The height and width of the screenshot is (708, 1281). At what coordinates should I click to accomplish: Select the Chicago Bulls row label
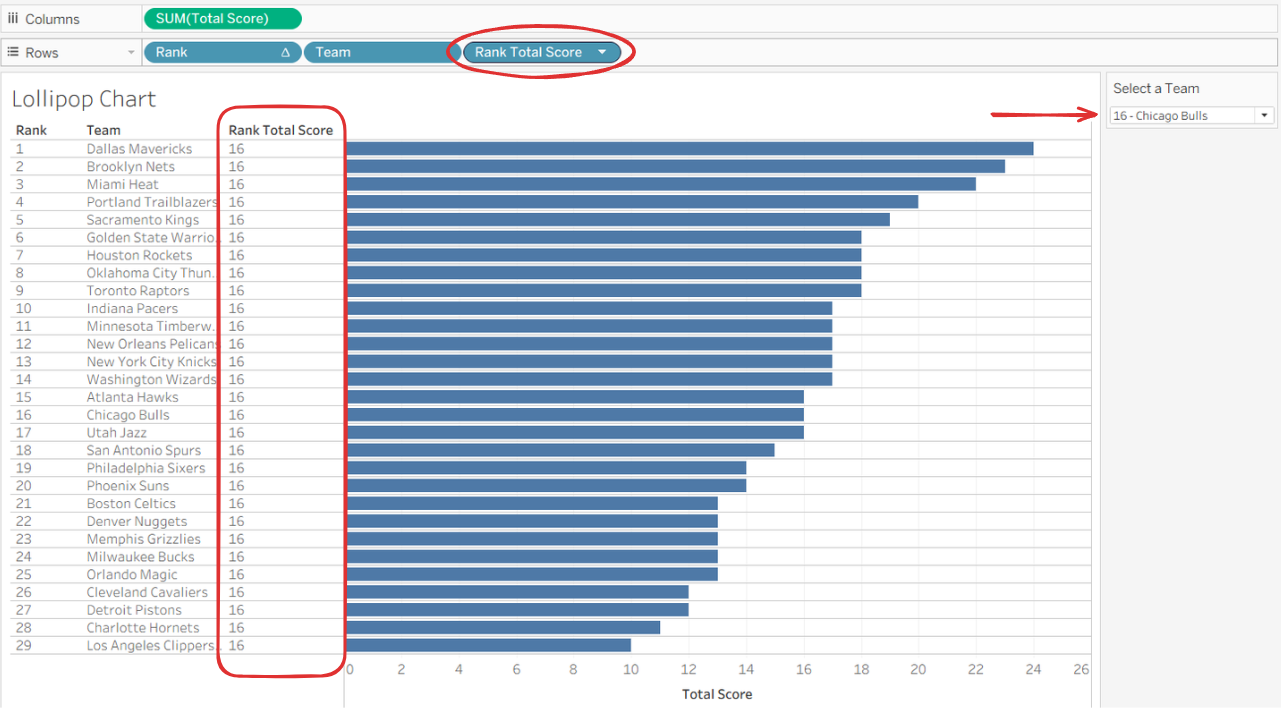point(128,415)
